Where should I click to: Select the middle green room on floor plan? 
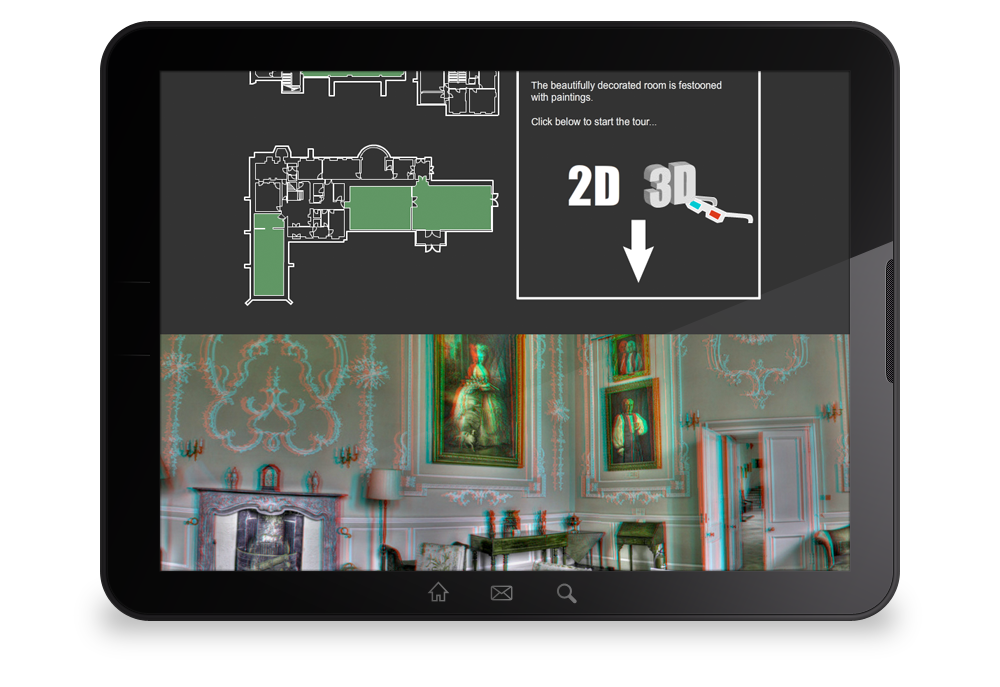[x=380, y=208]
